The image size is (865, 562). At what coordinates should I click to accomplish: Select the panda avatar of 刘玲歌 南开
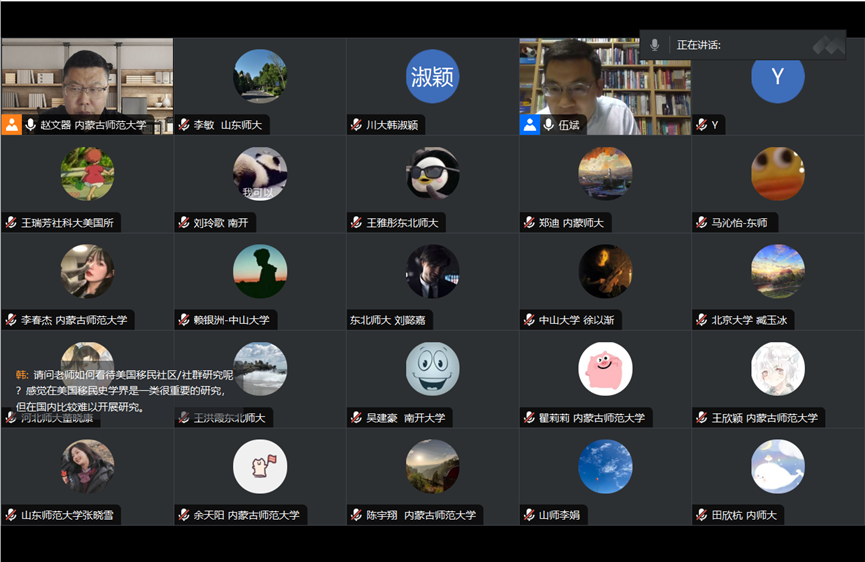point(260,173)
